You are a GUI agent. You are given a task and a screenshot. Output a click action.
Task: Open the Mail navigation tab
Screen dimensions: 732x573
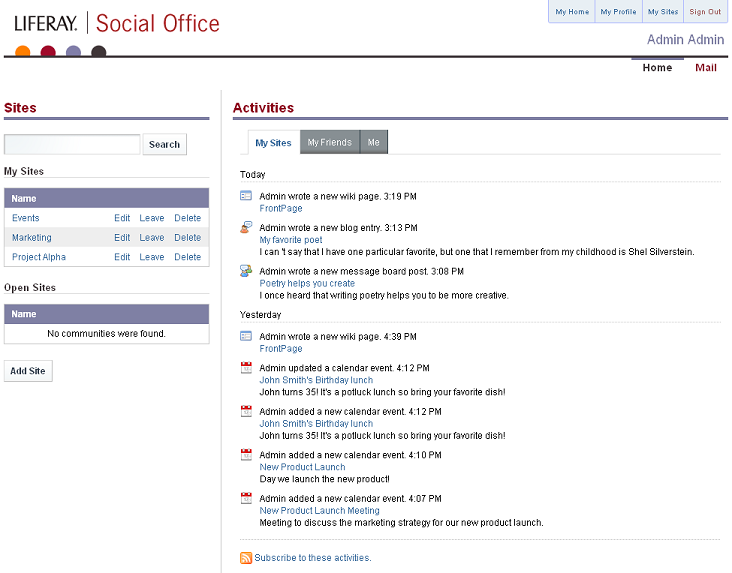point(706,68)
